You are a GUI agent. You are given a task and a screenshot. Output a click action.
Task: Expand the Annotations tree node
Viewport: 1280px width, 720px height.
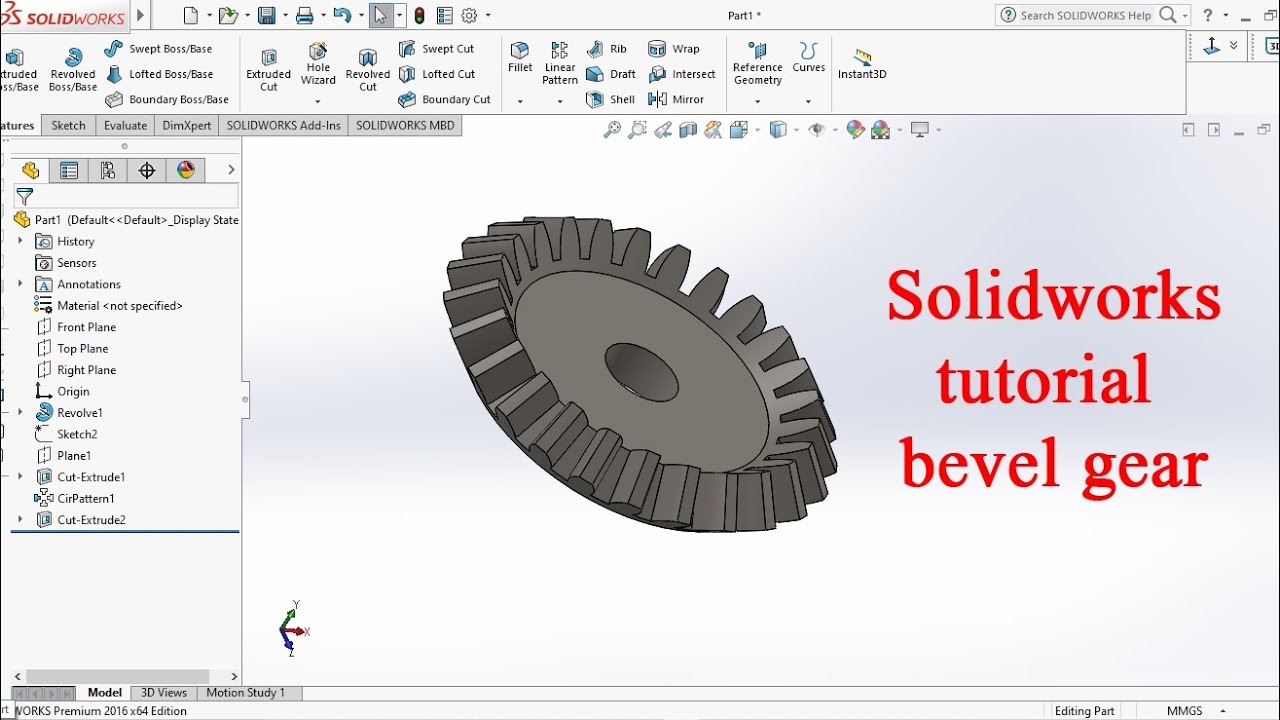(20, 284)
